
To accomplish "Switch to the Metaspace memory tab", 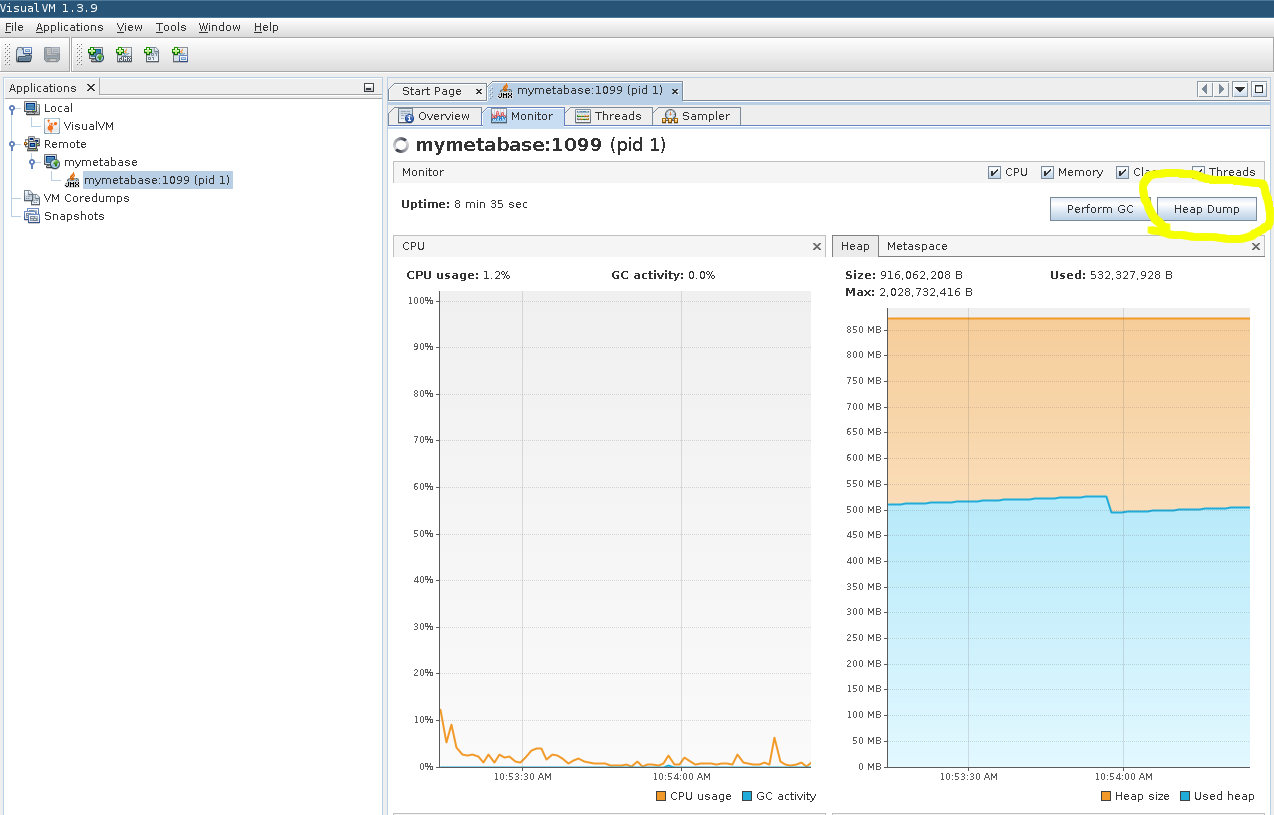I will 916,246.
